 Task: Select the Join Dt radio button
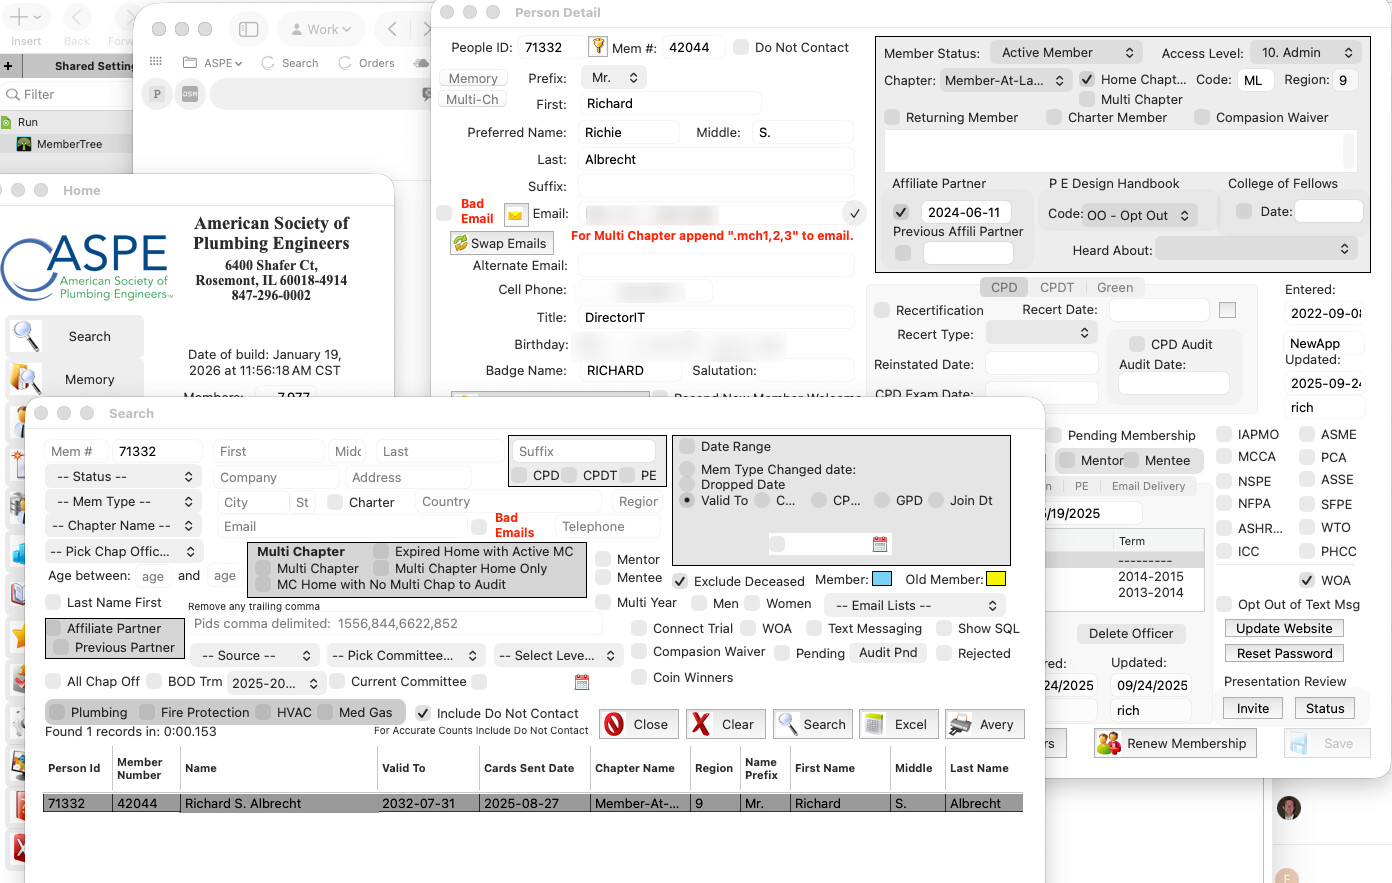936,500
